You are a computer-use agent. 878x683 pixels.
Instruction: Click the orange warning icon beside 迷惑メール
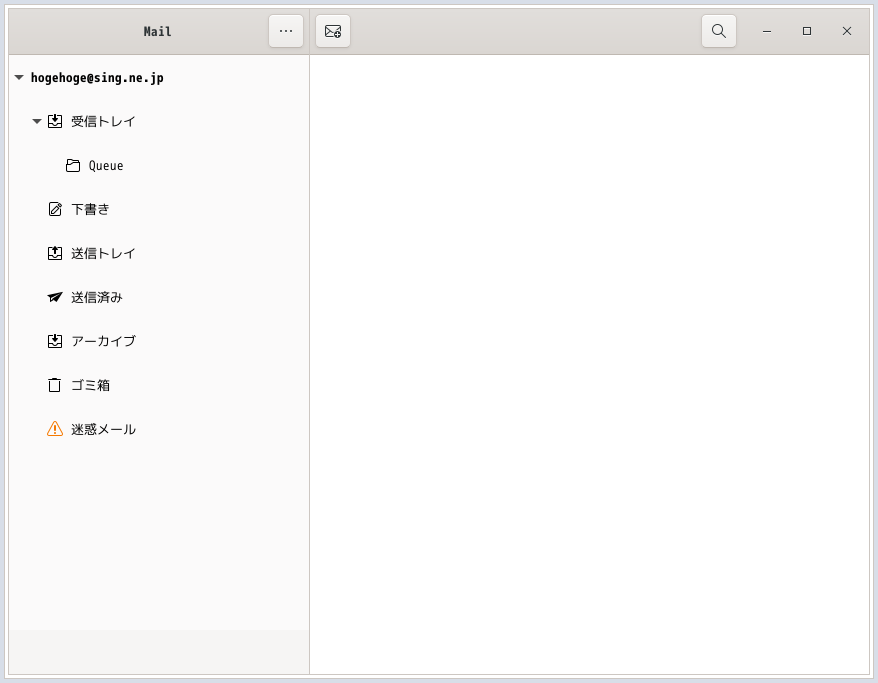tap(55, 429)
